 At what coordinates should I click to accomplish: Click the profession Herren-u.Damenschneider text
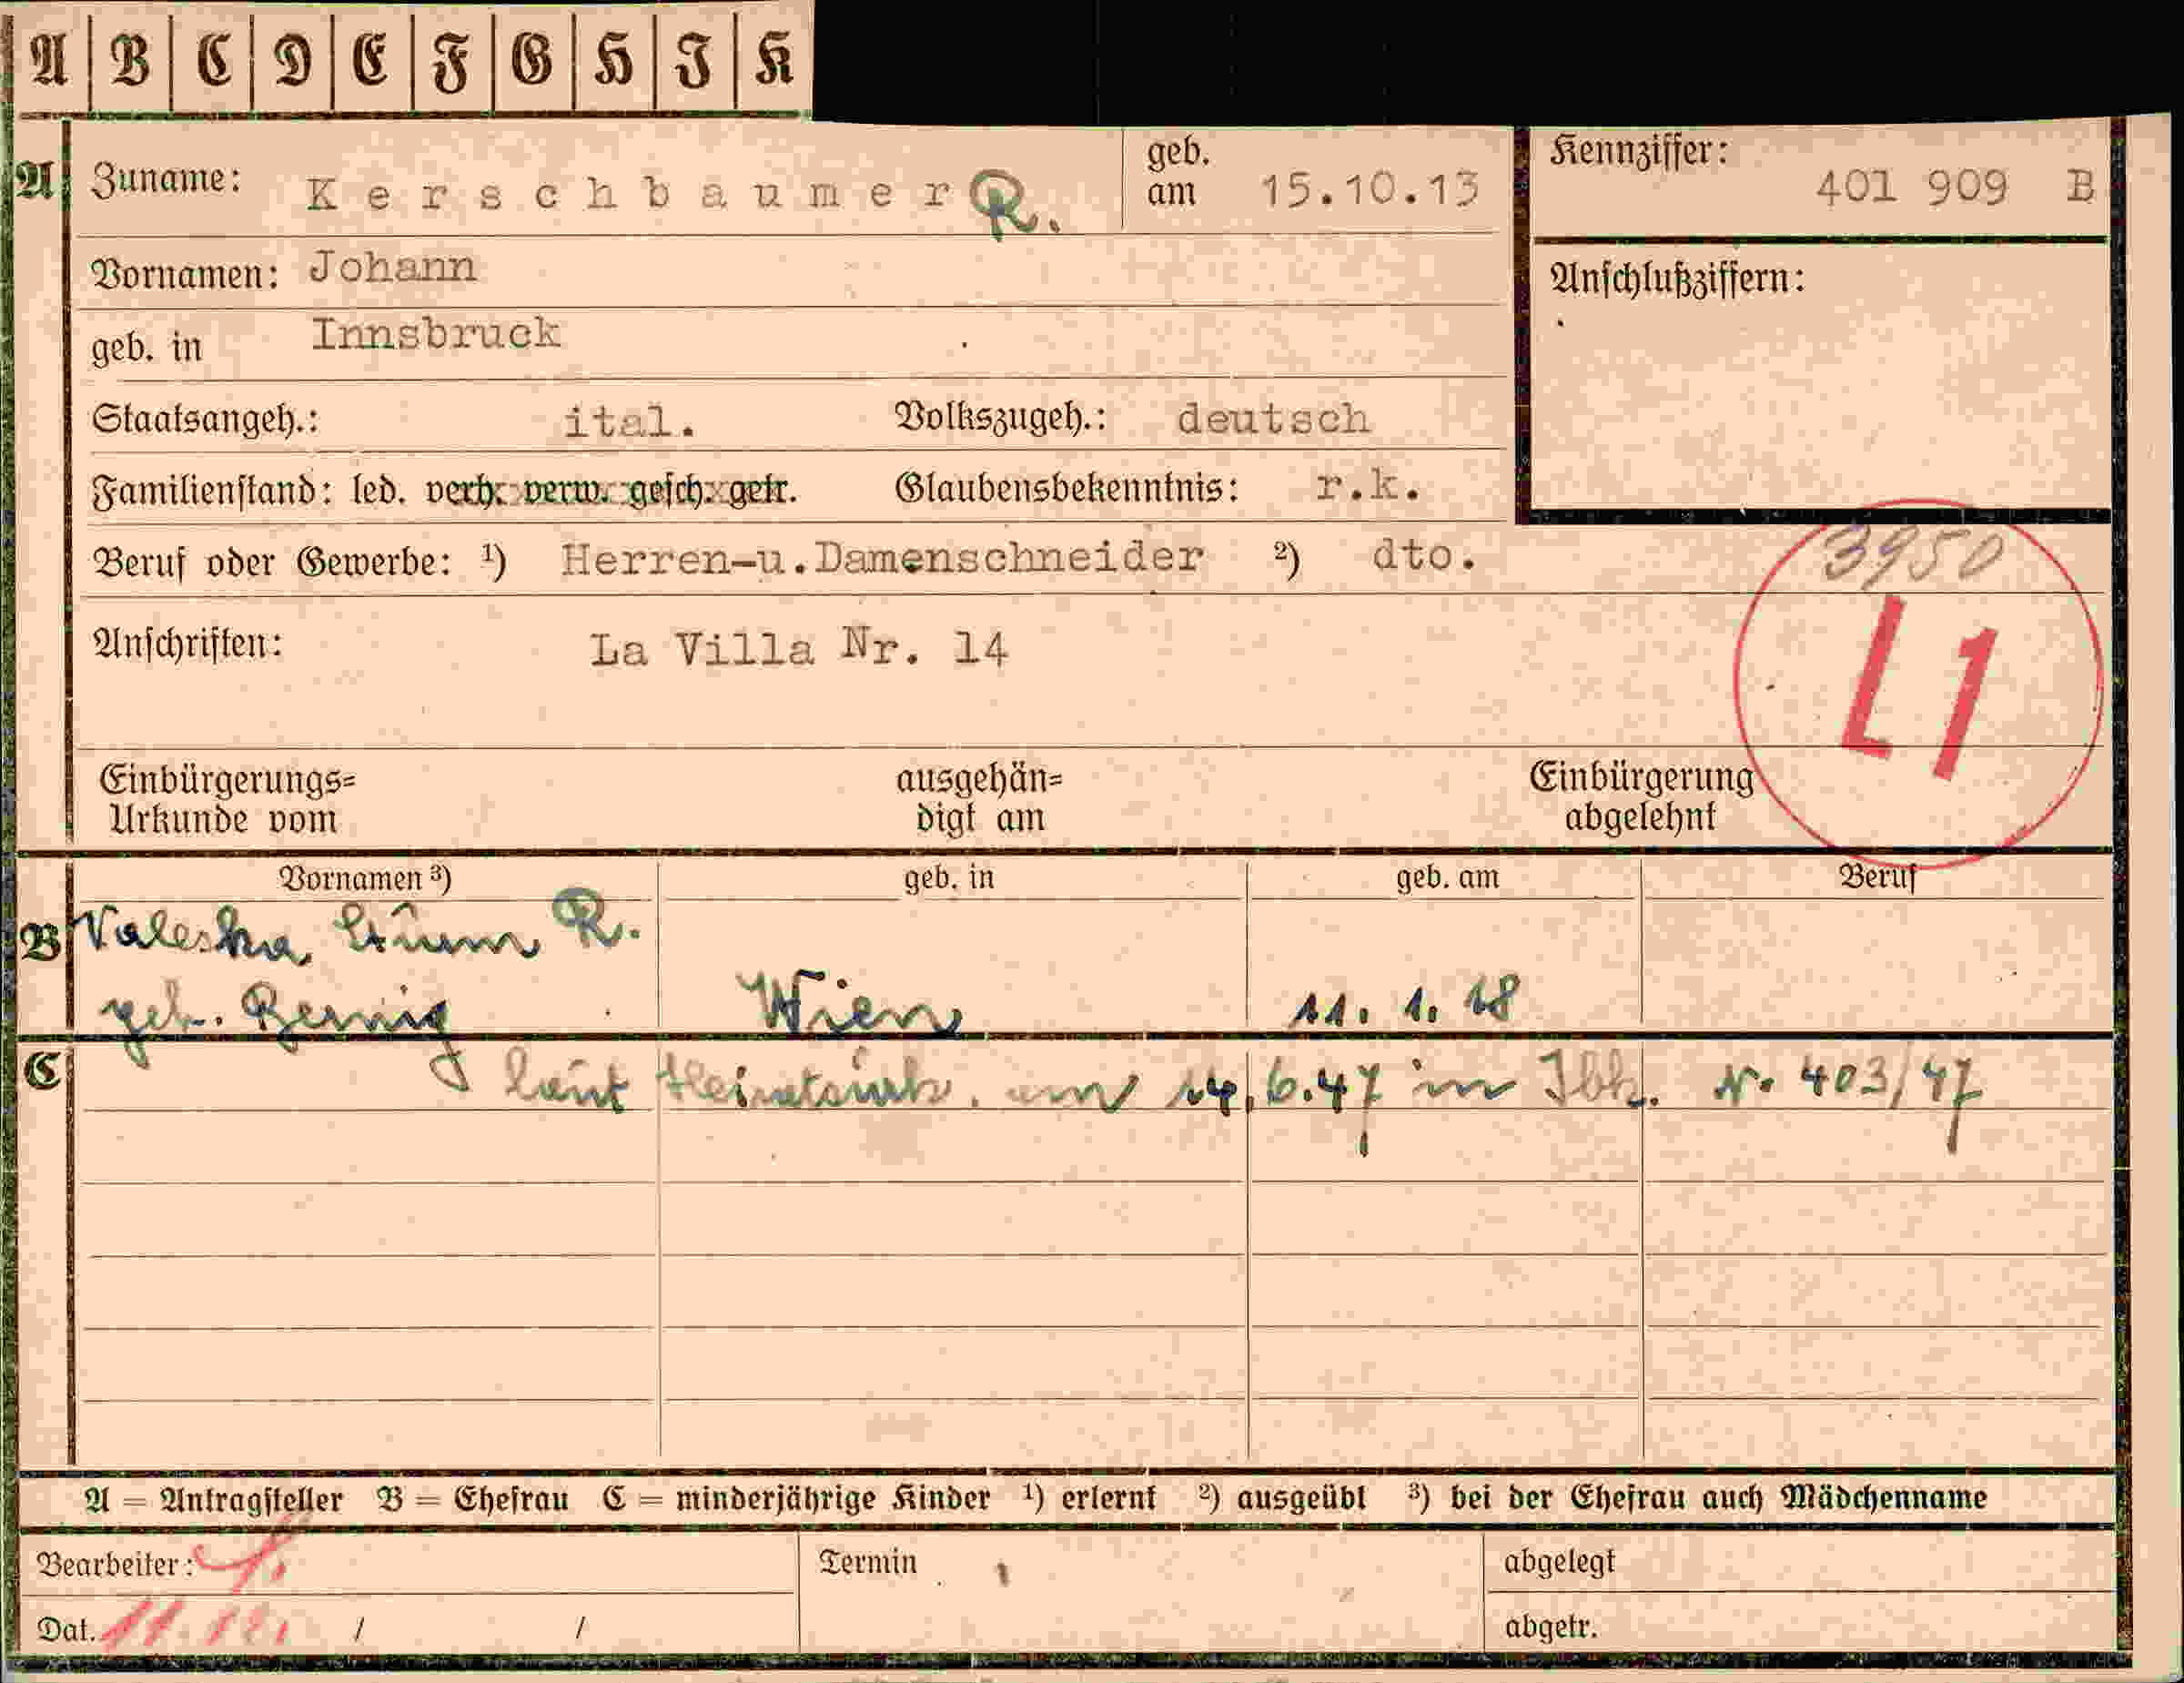pos(881,558)
